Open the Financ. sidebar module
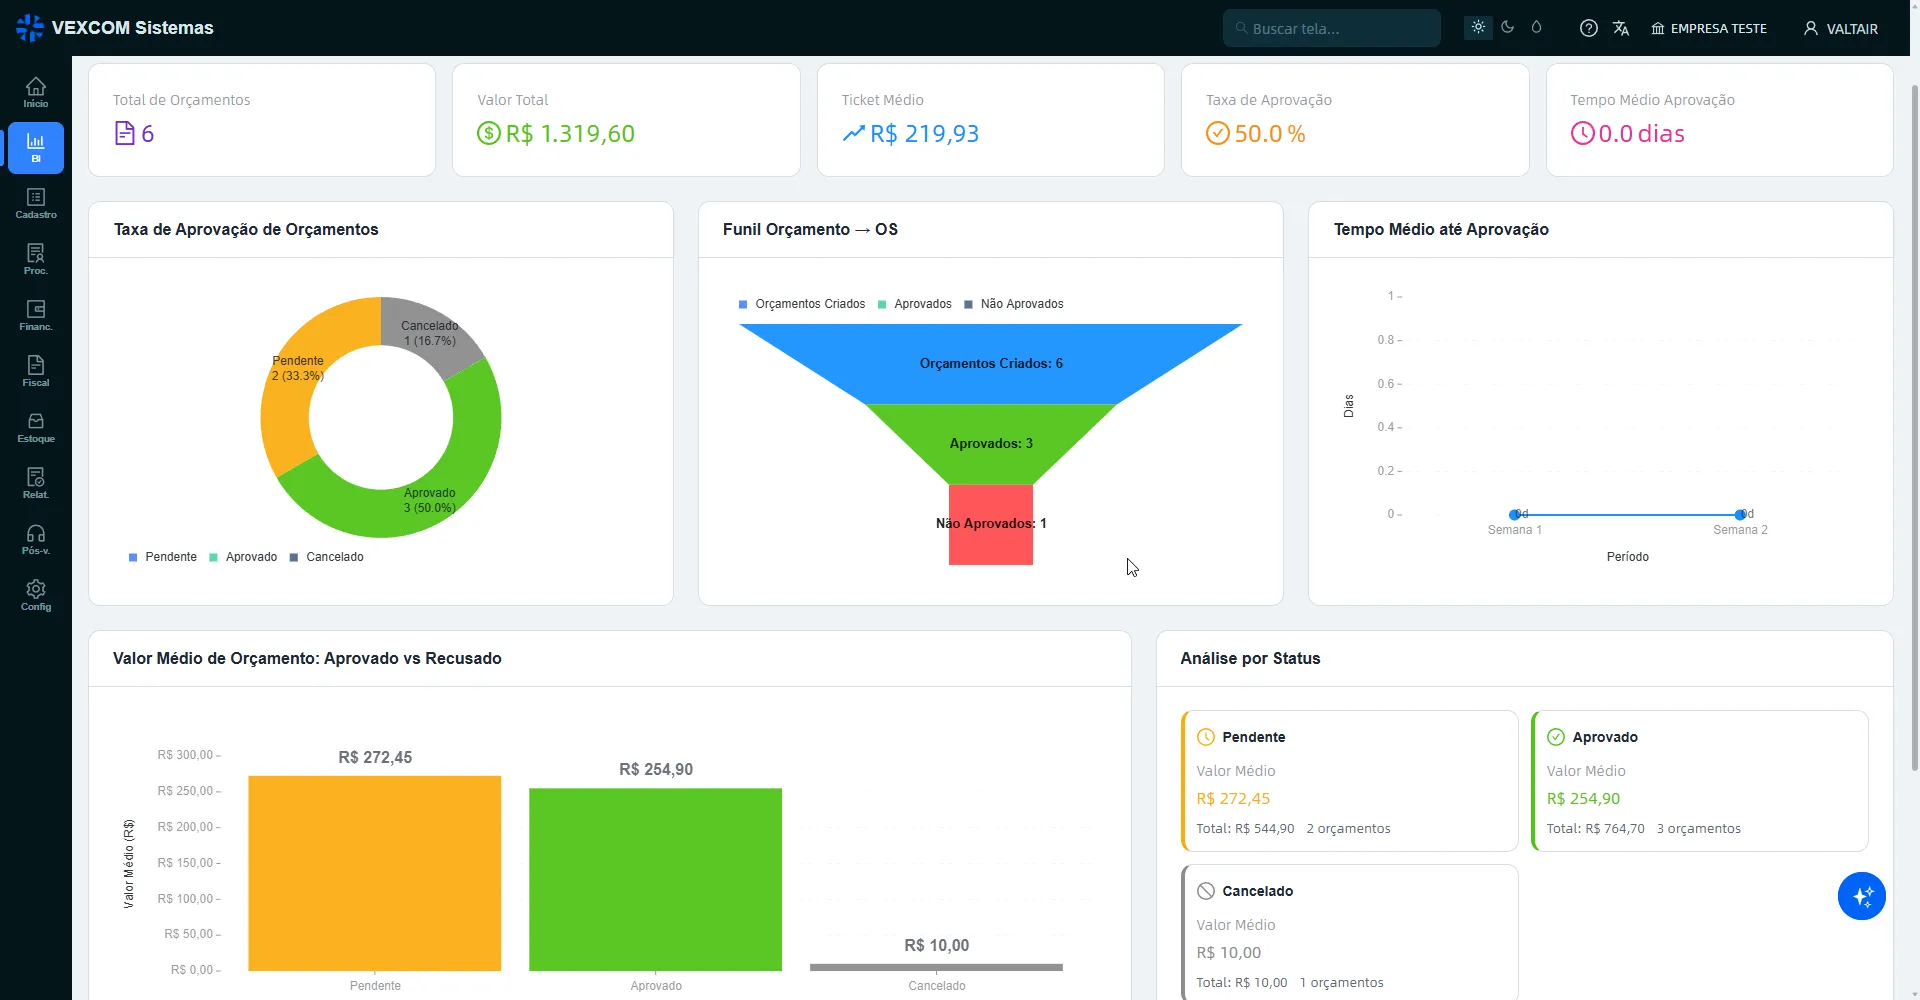This screenshot has width=1920, height=1000. point(36,316)
